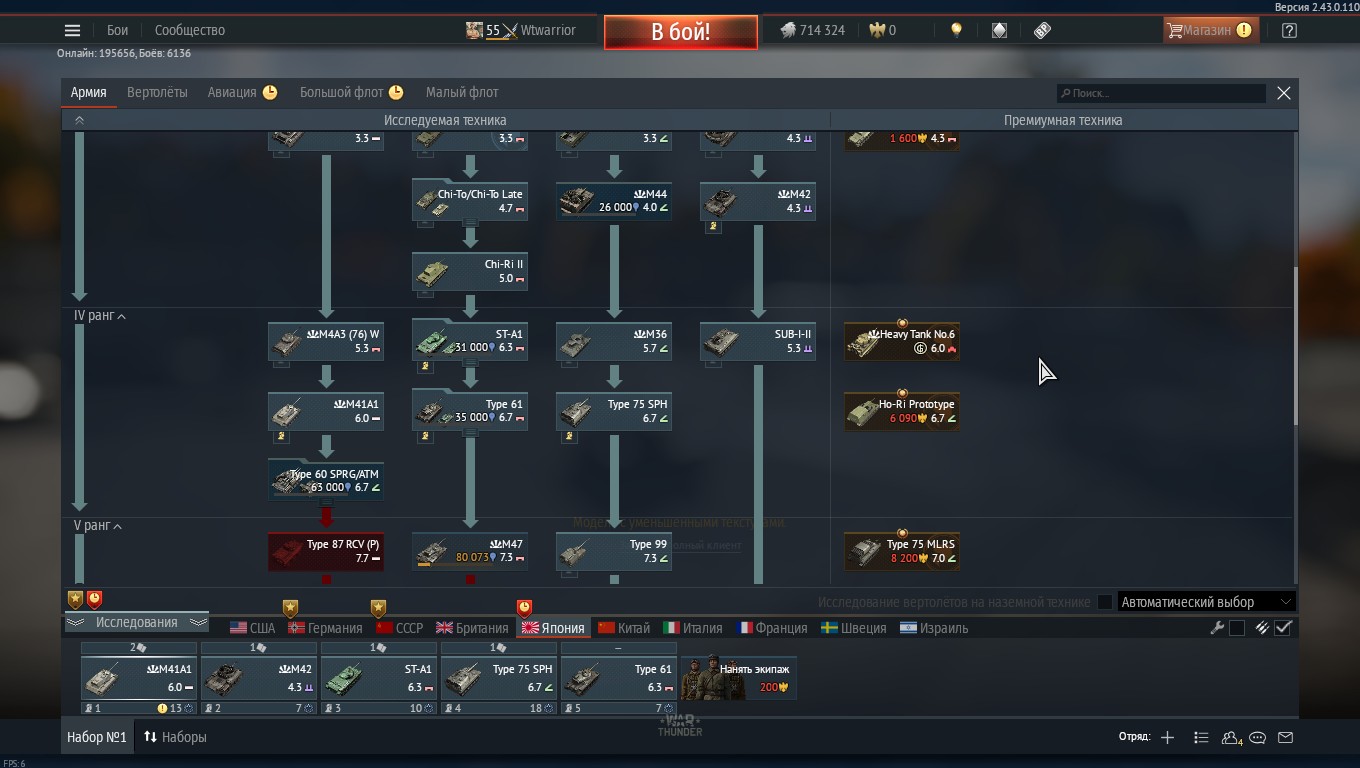Screen dimensions: 1360x768
Task: Select the Type 99 vehicle
Action: pos(614,551)
